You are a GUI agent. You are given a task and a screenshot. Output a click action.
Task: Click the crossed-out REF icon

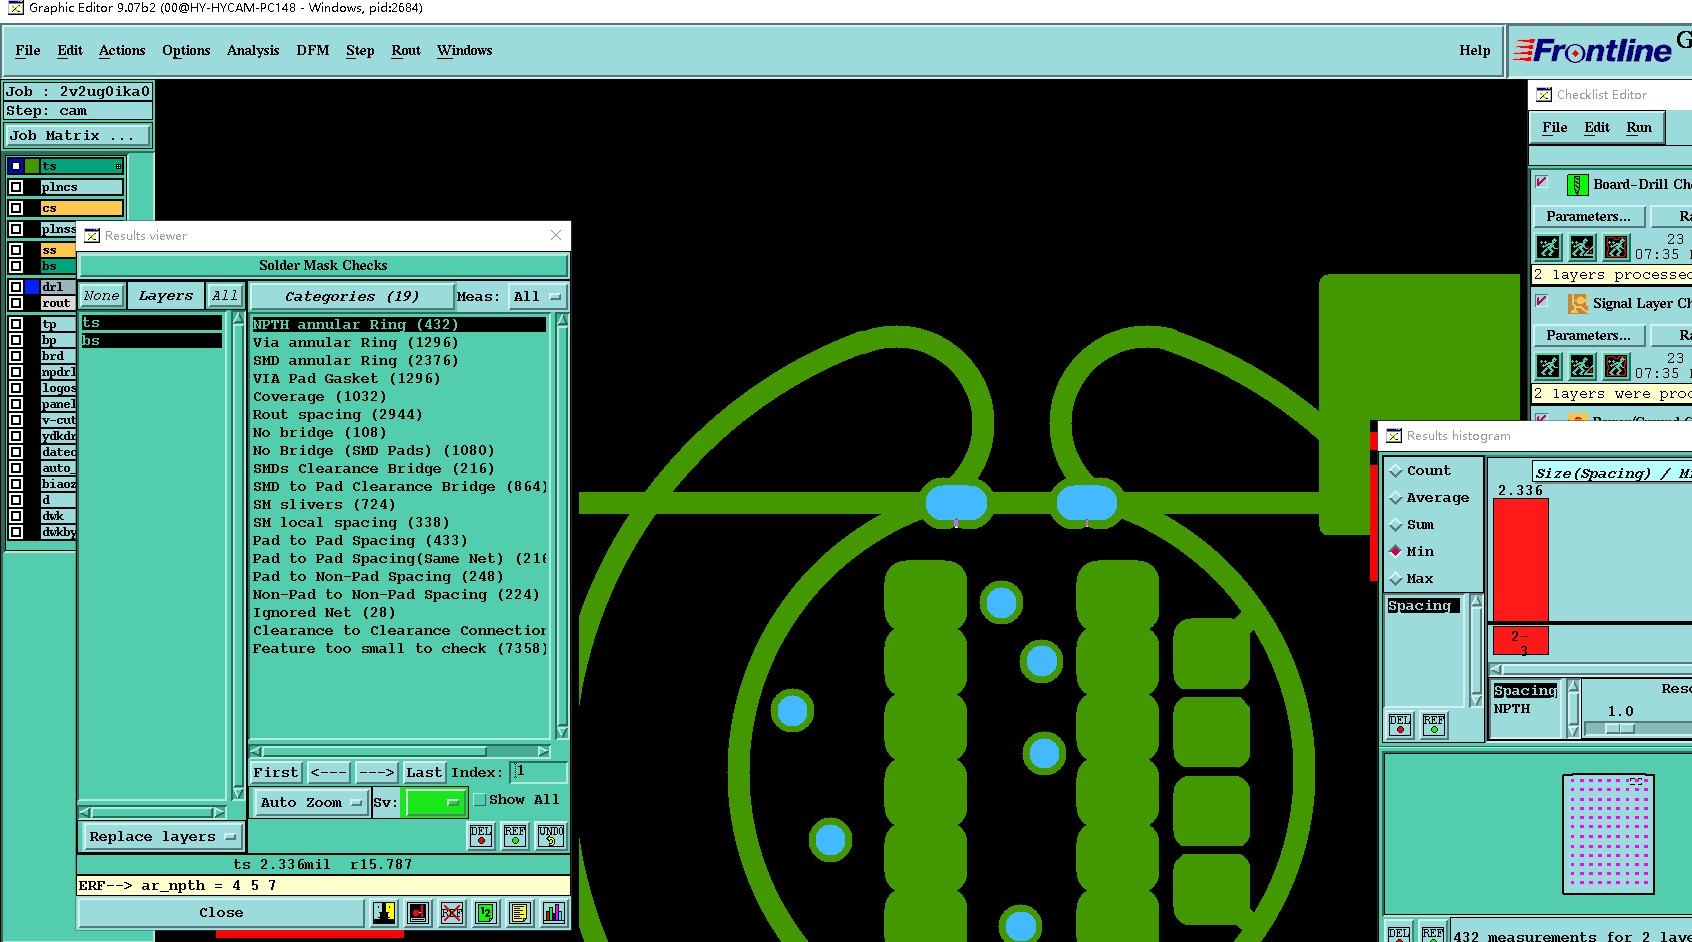tap(452, 912)
